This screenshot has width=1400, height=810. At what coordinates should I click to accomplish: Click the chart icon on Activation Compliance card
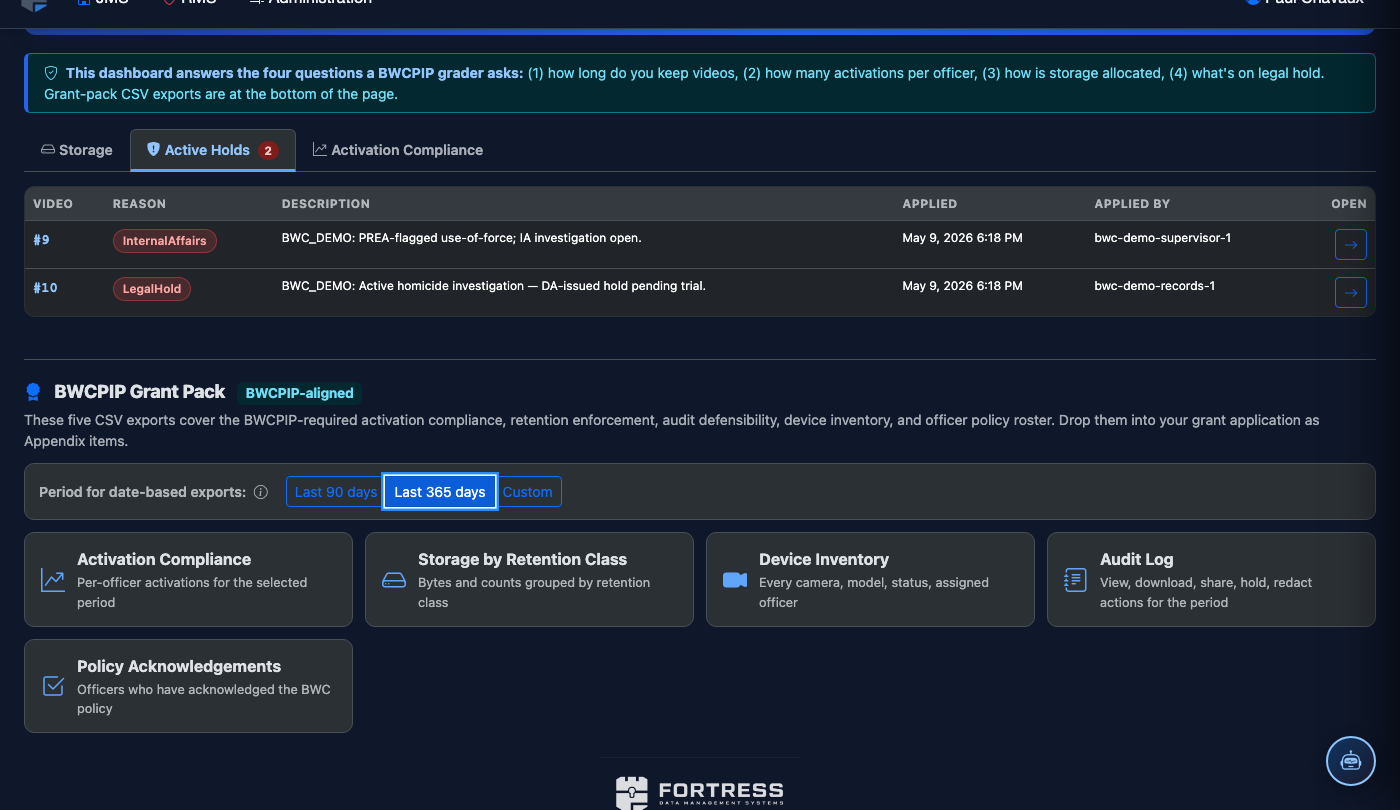[x=53, y=580]
